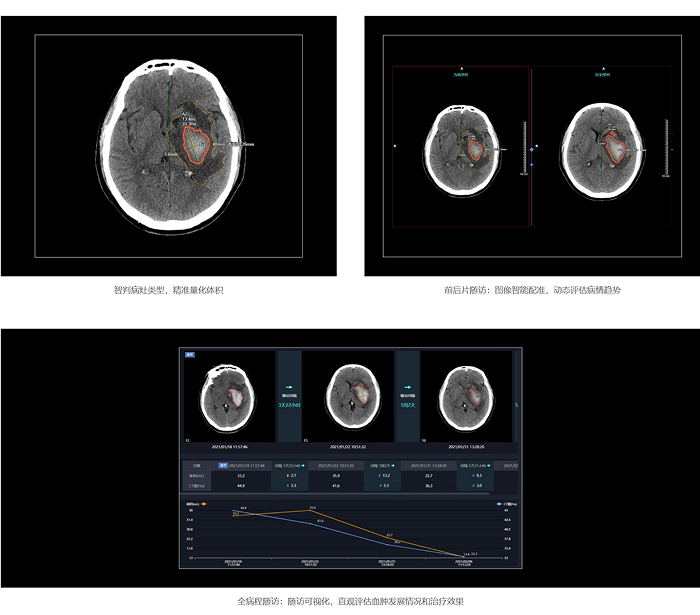Click the 2021/01/22 date column header in table
Viewport: 700px width, 615px height.
click(x=338, y=465)
